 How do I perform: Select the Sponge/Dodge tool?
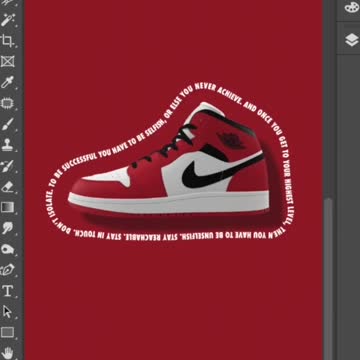[7, 249]
